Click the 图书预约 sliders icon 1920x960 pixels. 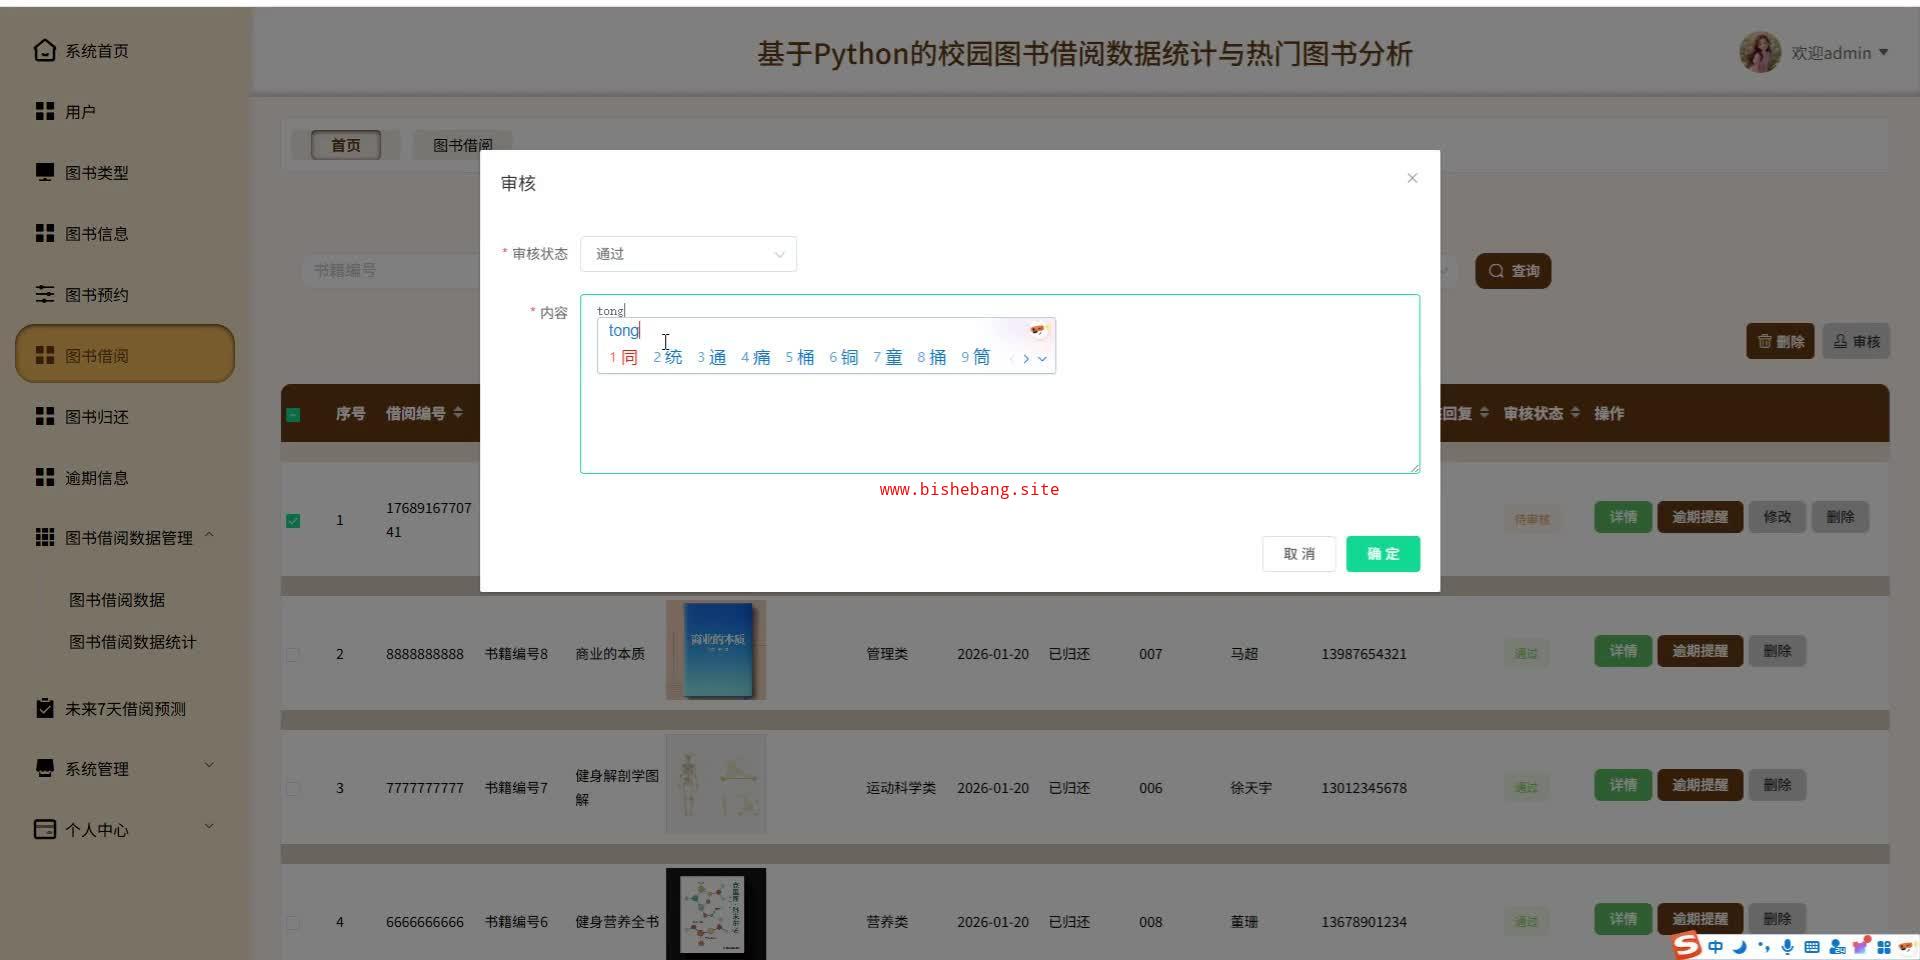[x=44, y=294]
